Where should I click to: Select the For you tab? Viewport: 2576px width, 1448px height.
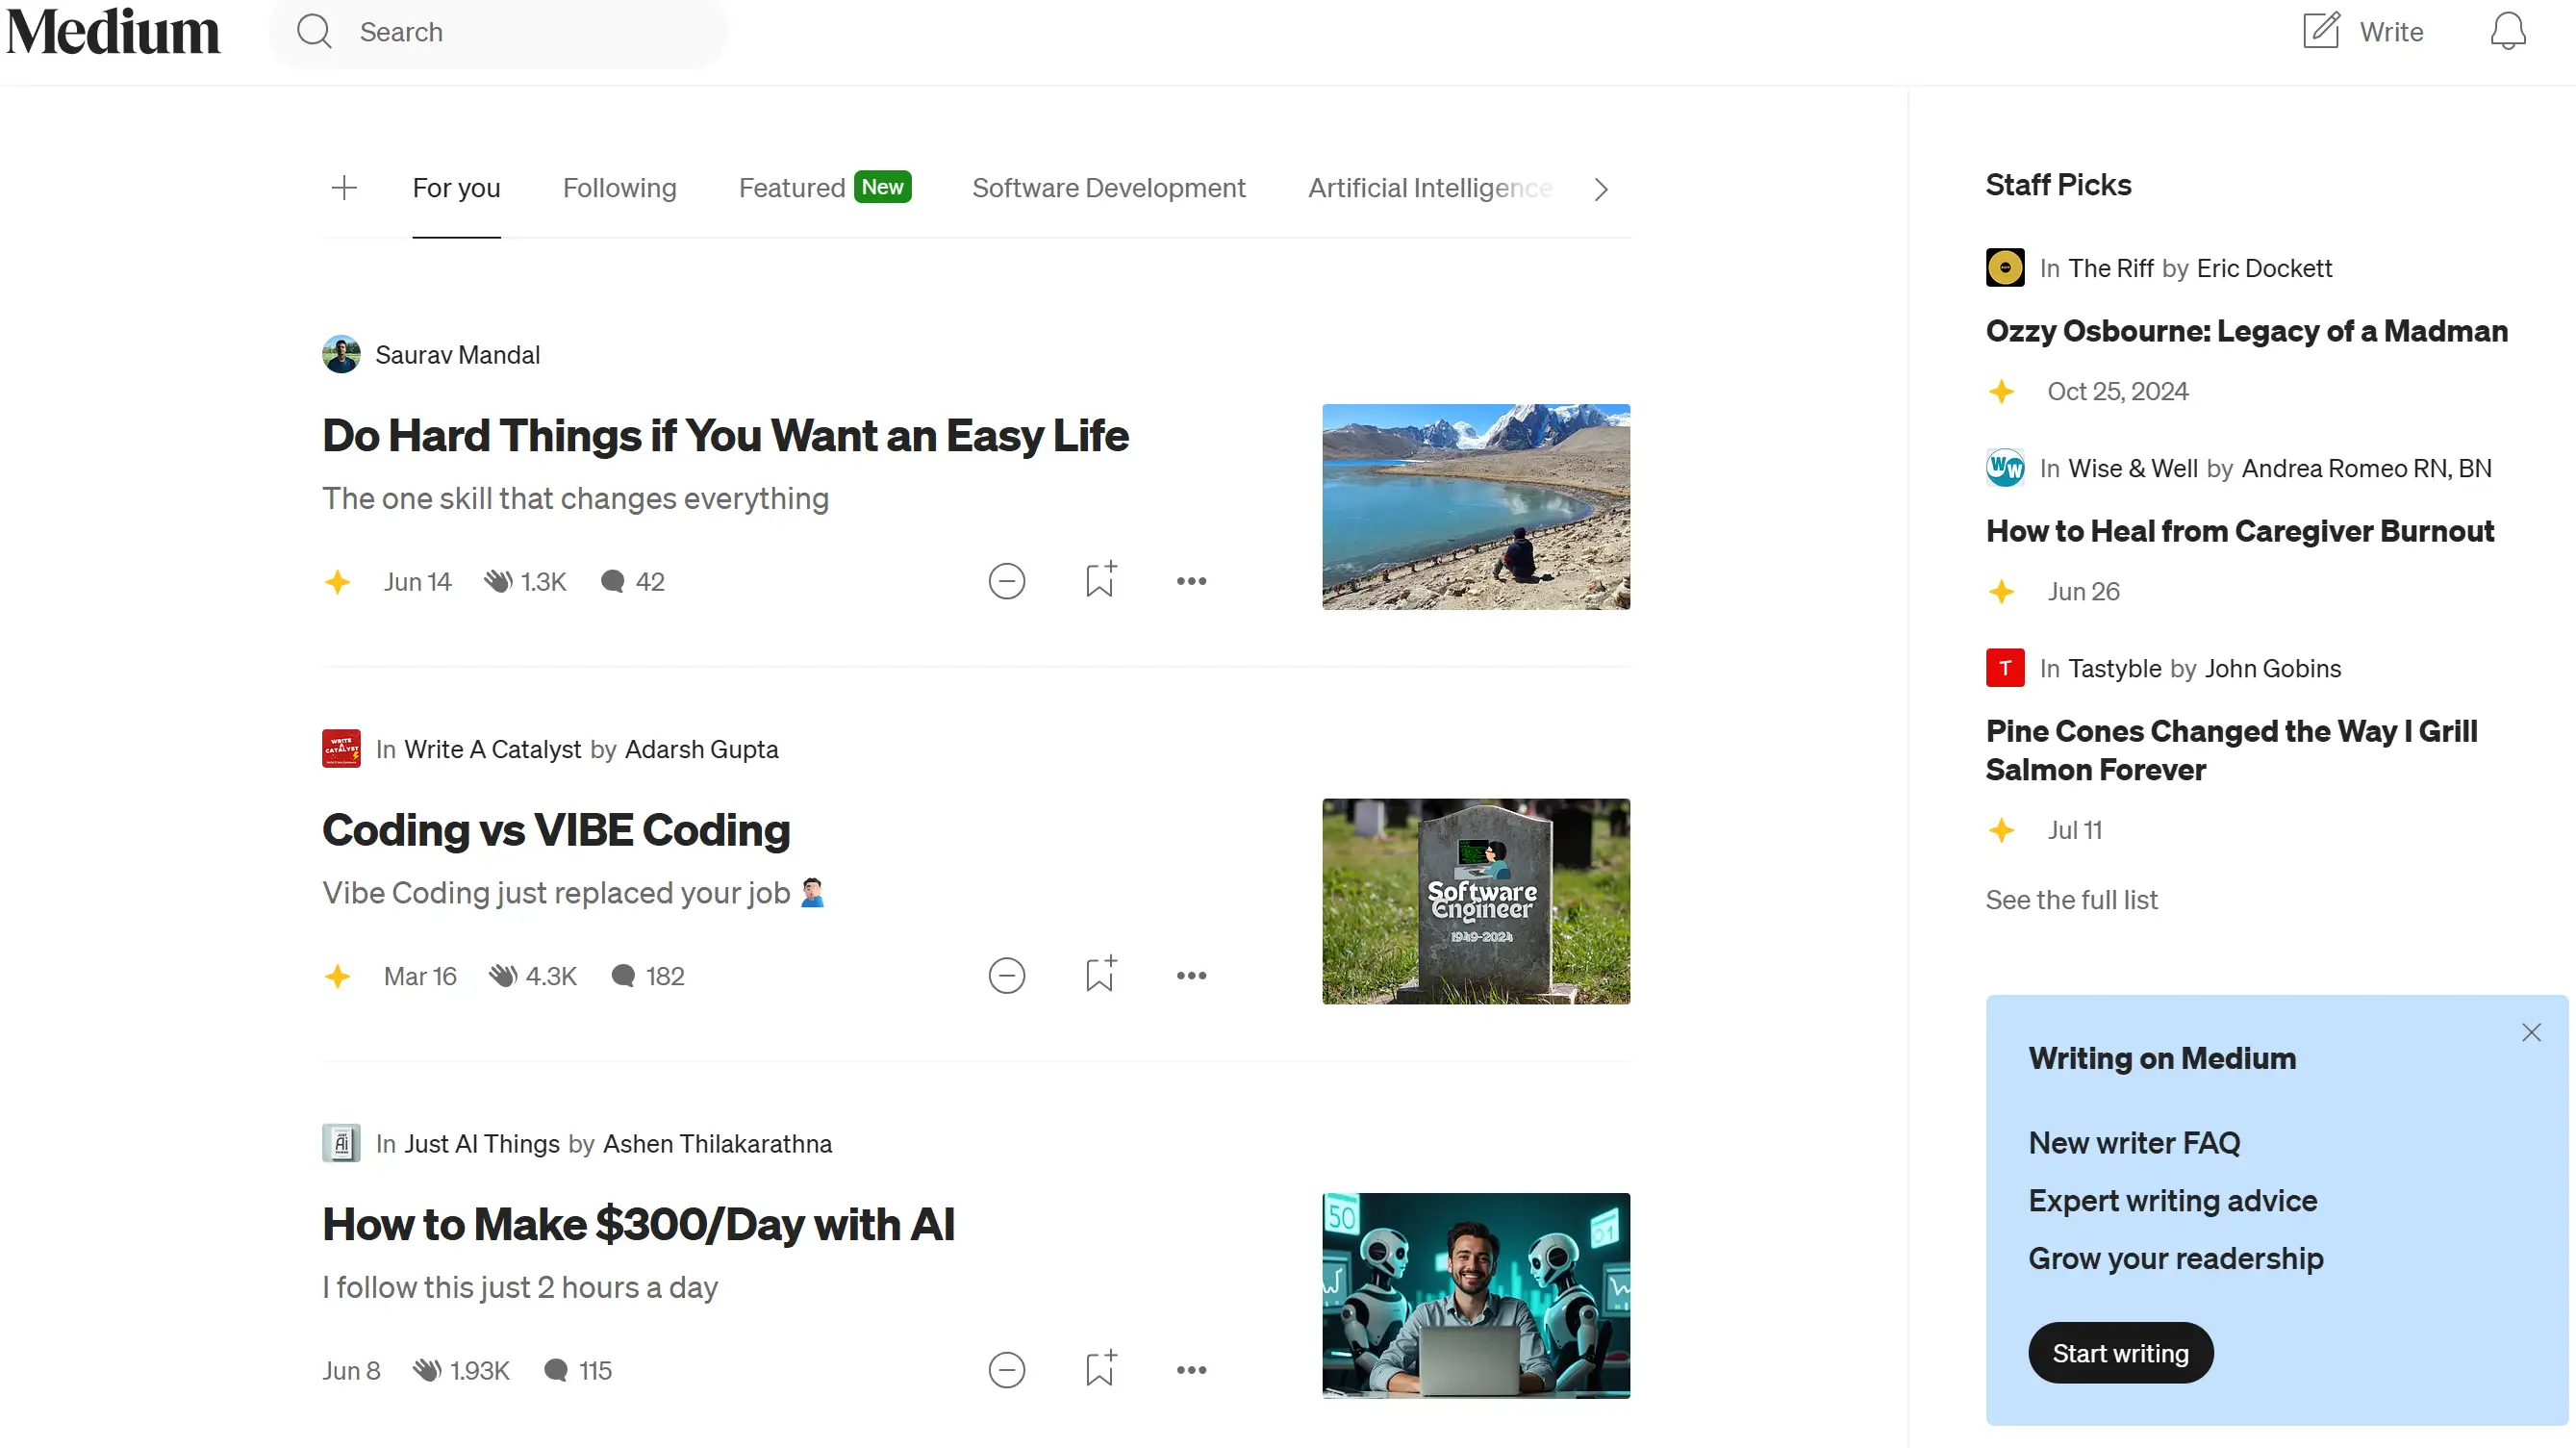coord(456,188)
